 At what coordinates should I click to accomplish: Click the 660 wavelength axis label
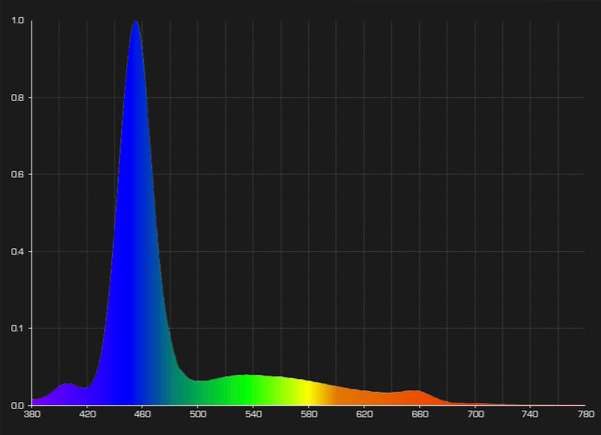coord(420,414)
